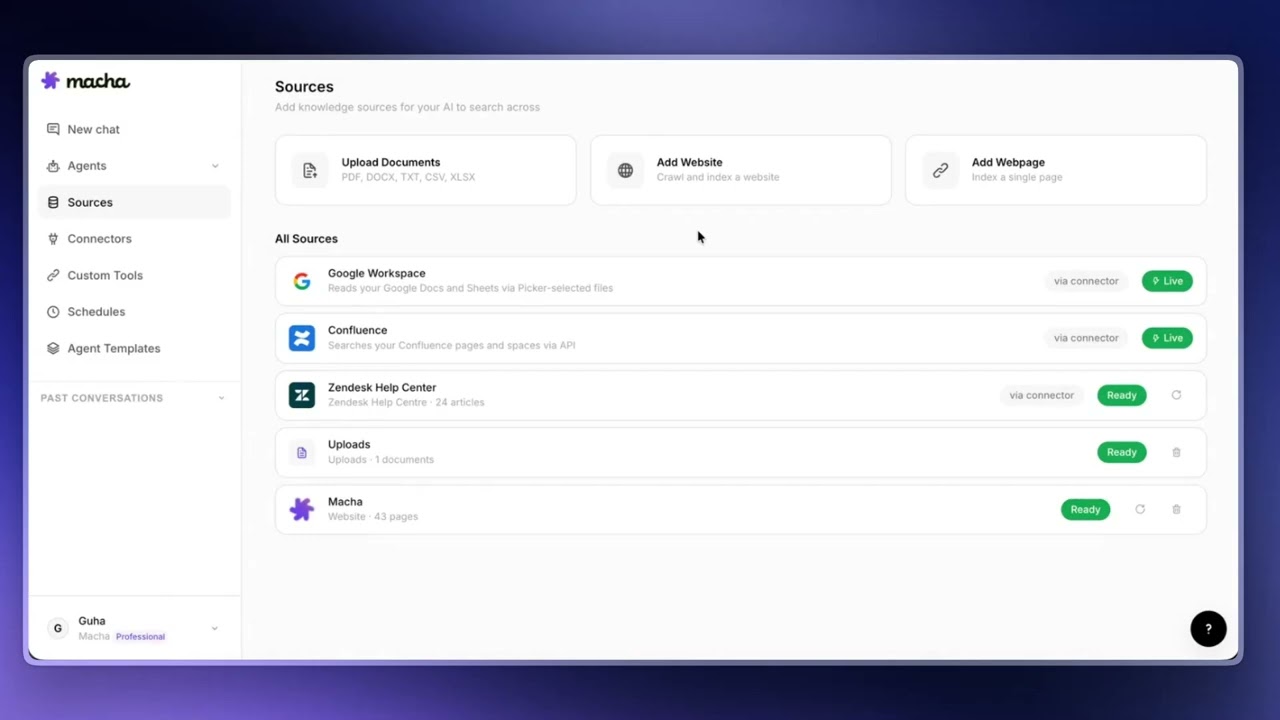Open the help question mark button
1280x720 pixels.
[1208, 629]
